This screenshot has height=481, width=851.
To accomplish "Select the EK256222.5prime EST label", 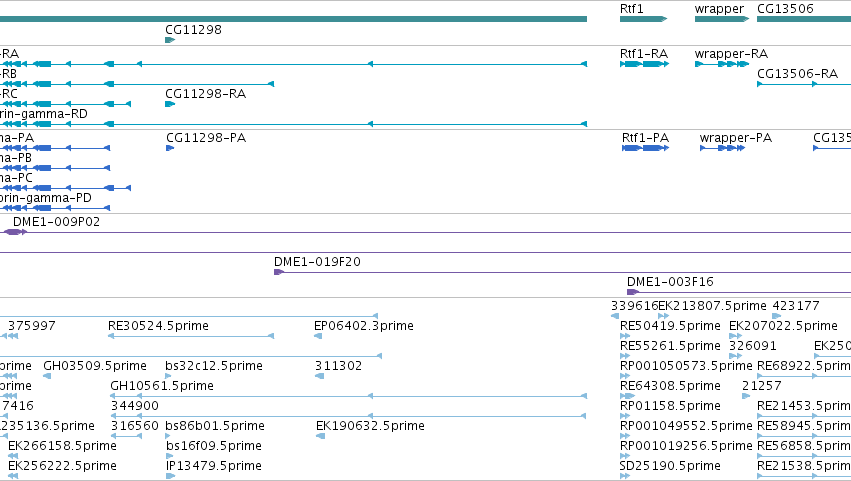I will 62,466.
